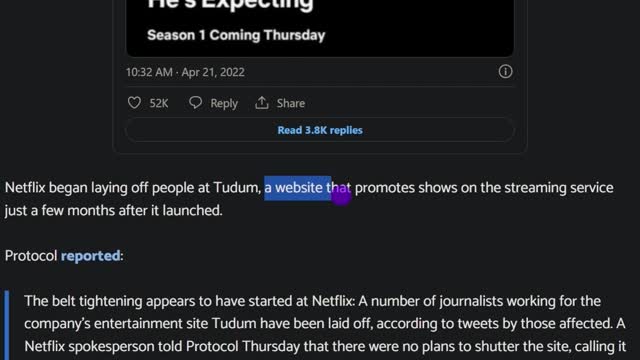Open Read 3.8K replies
The height and width of the screenshot is (360, 640).
pos(320,130)
